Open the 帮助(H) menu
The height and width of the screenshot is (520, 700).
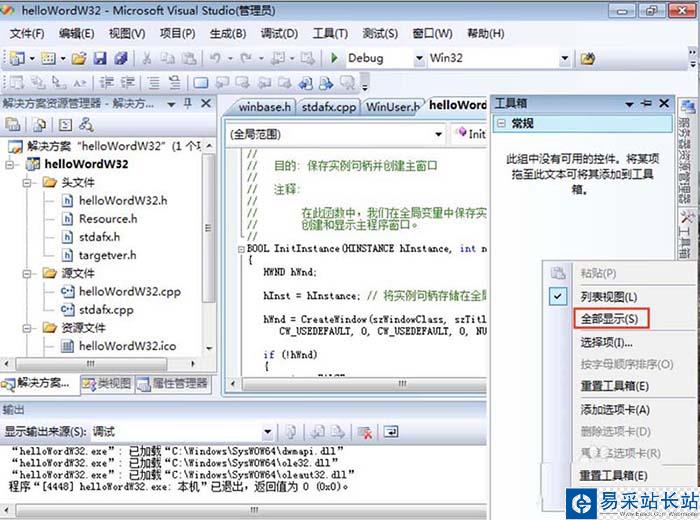point(486,33)
